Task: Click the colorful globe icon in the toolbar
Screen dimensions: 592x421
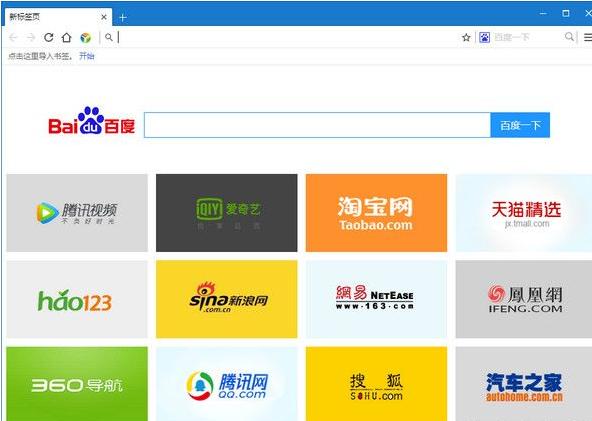Action: tap(86, 37)
